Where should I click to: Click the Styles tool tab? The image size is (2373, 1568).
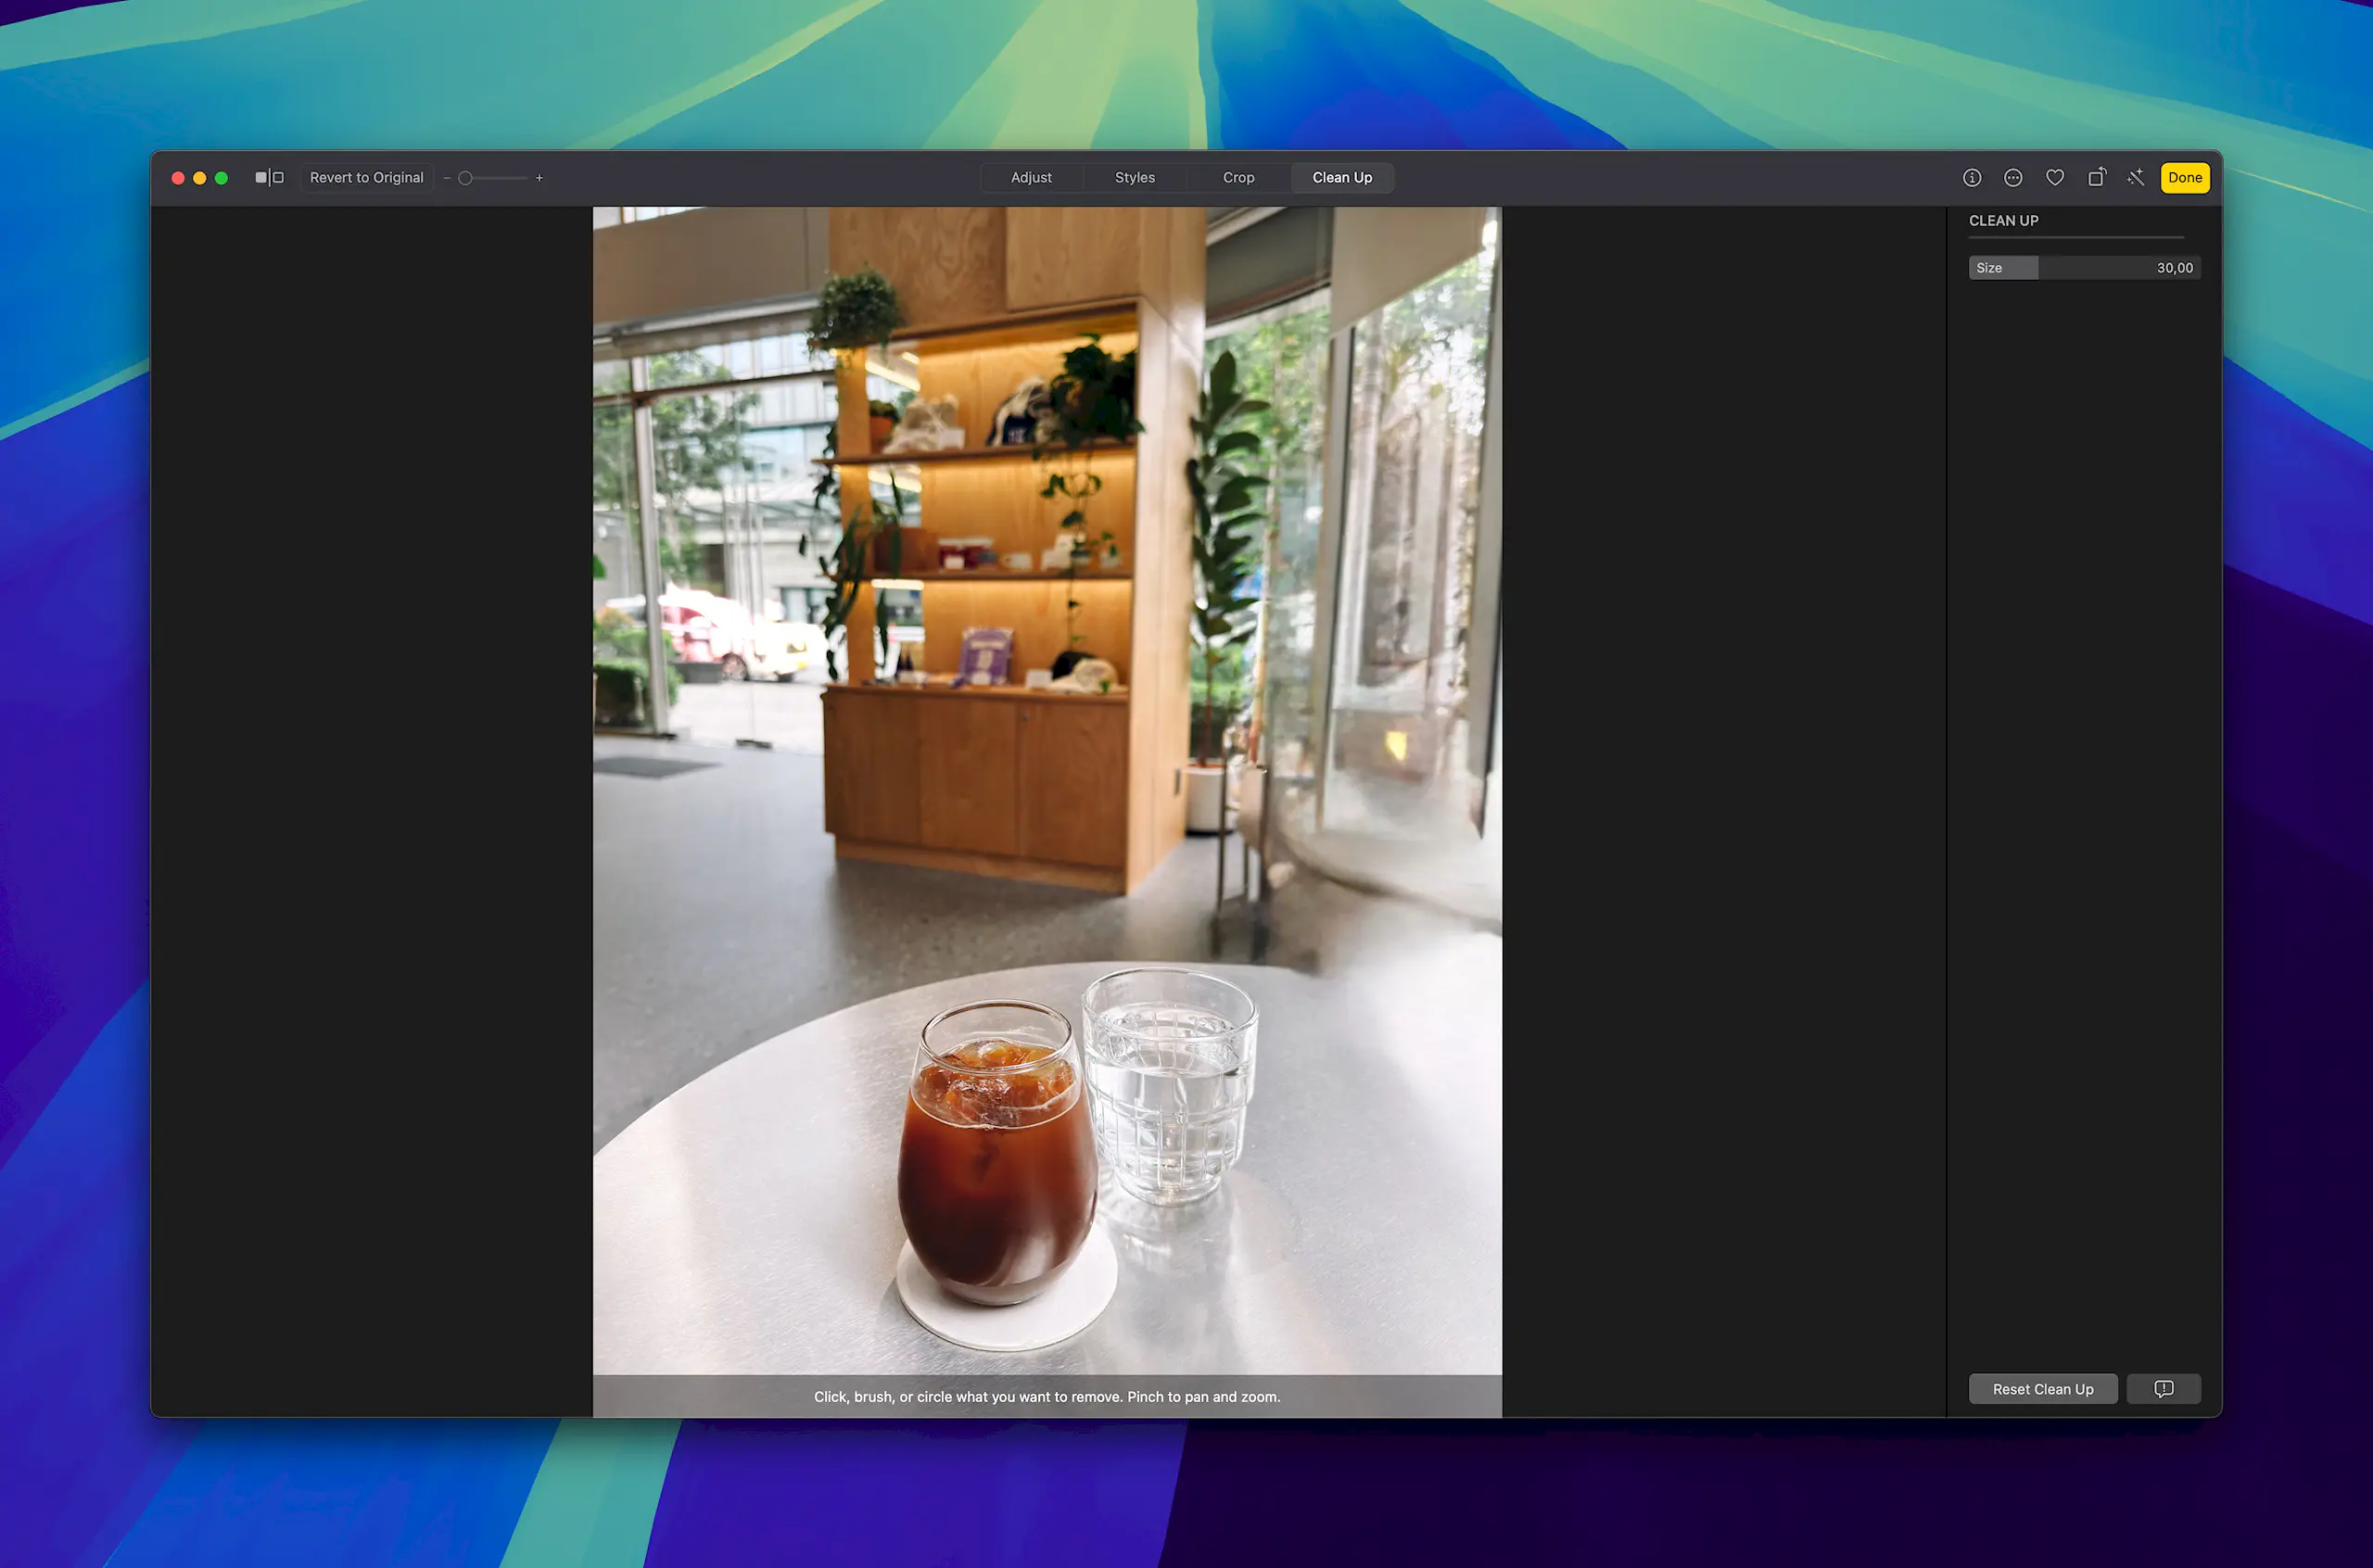pos(1136,177)
